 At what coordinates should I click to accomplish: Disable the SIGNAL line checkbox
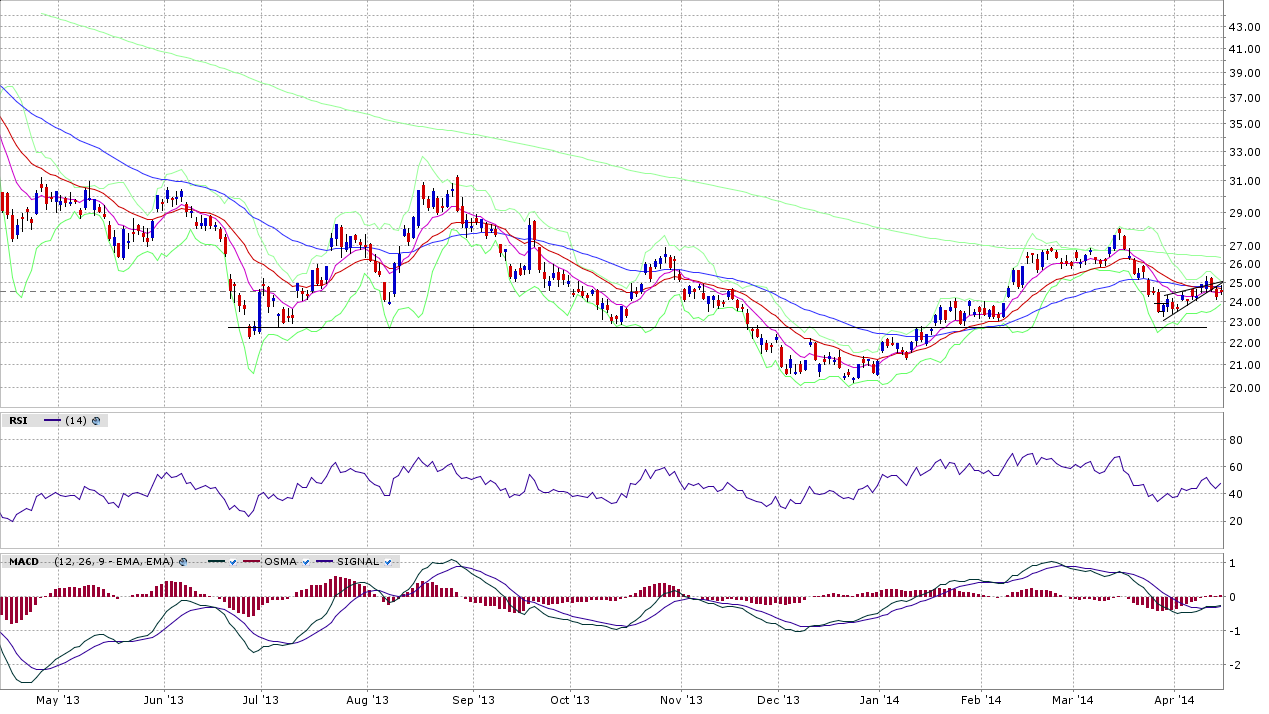387,562
